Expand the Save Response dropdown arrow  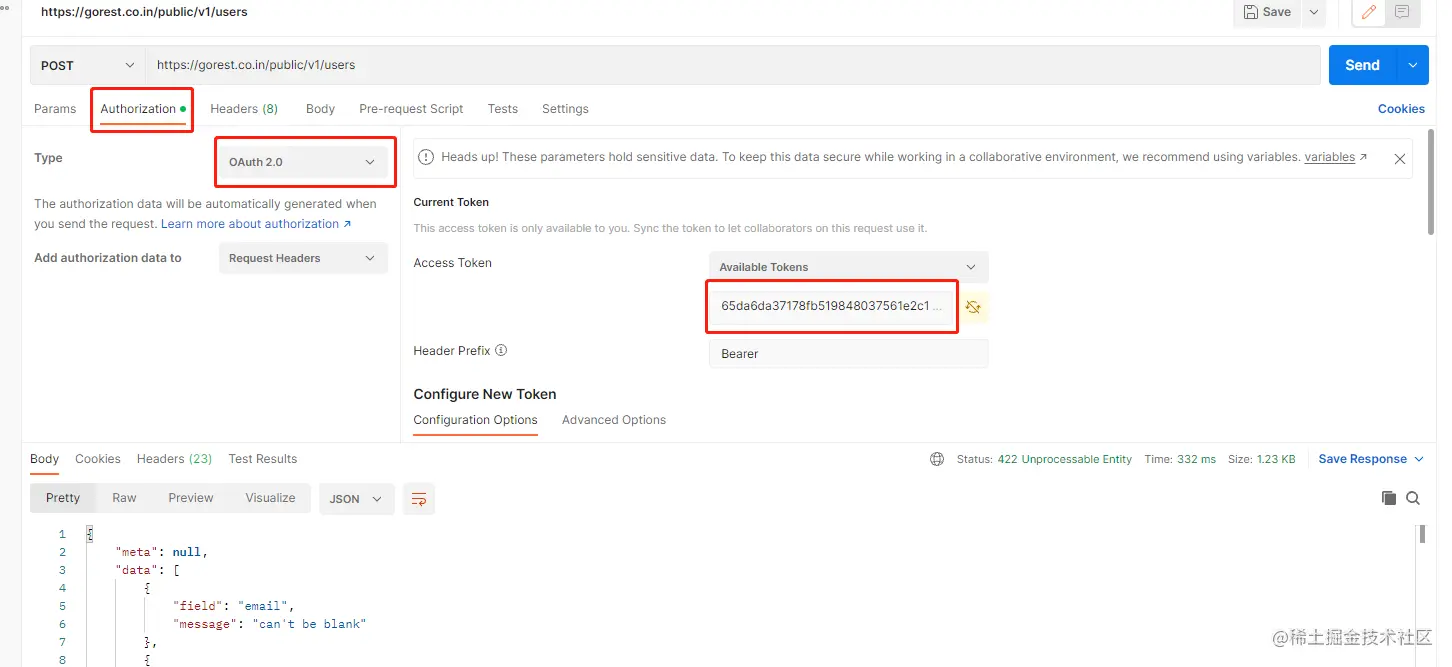coord(1418,459)
